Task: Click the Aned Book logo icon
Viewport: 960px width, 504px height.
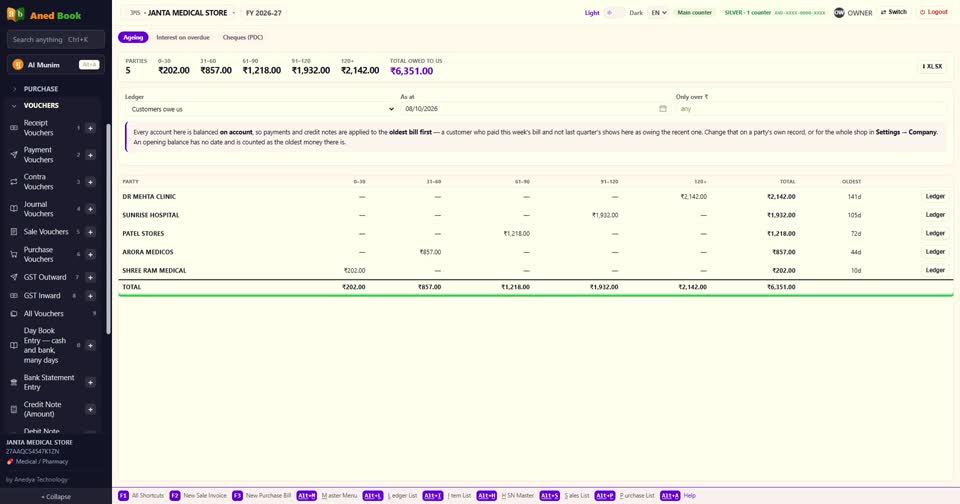Action: coord(15,15)
